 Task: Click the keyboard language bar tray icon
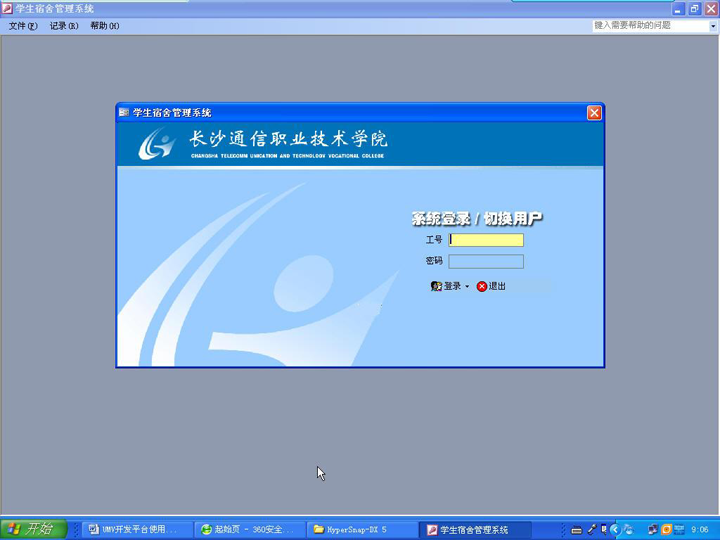[x=576, y=530]
